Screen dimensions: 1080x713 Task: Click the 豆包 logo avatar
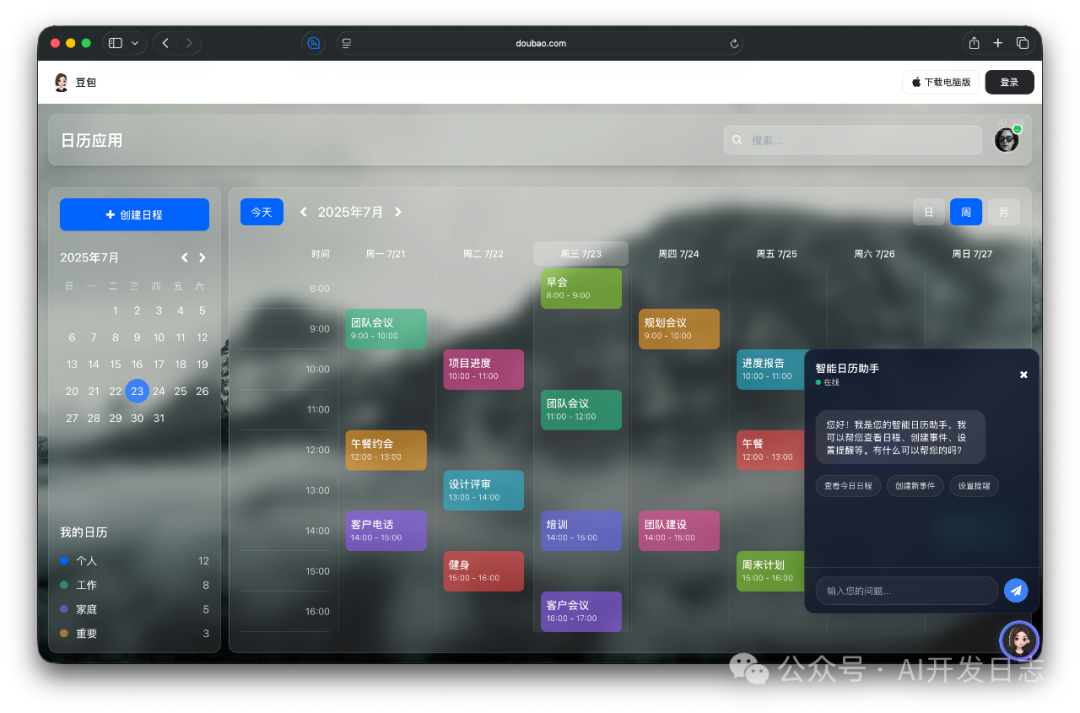click(x=61, y=82)
